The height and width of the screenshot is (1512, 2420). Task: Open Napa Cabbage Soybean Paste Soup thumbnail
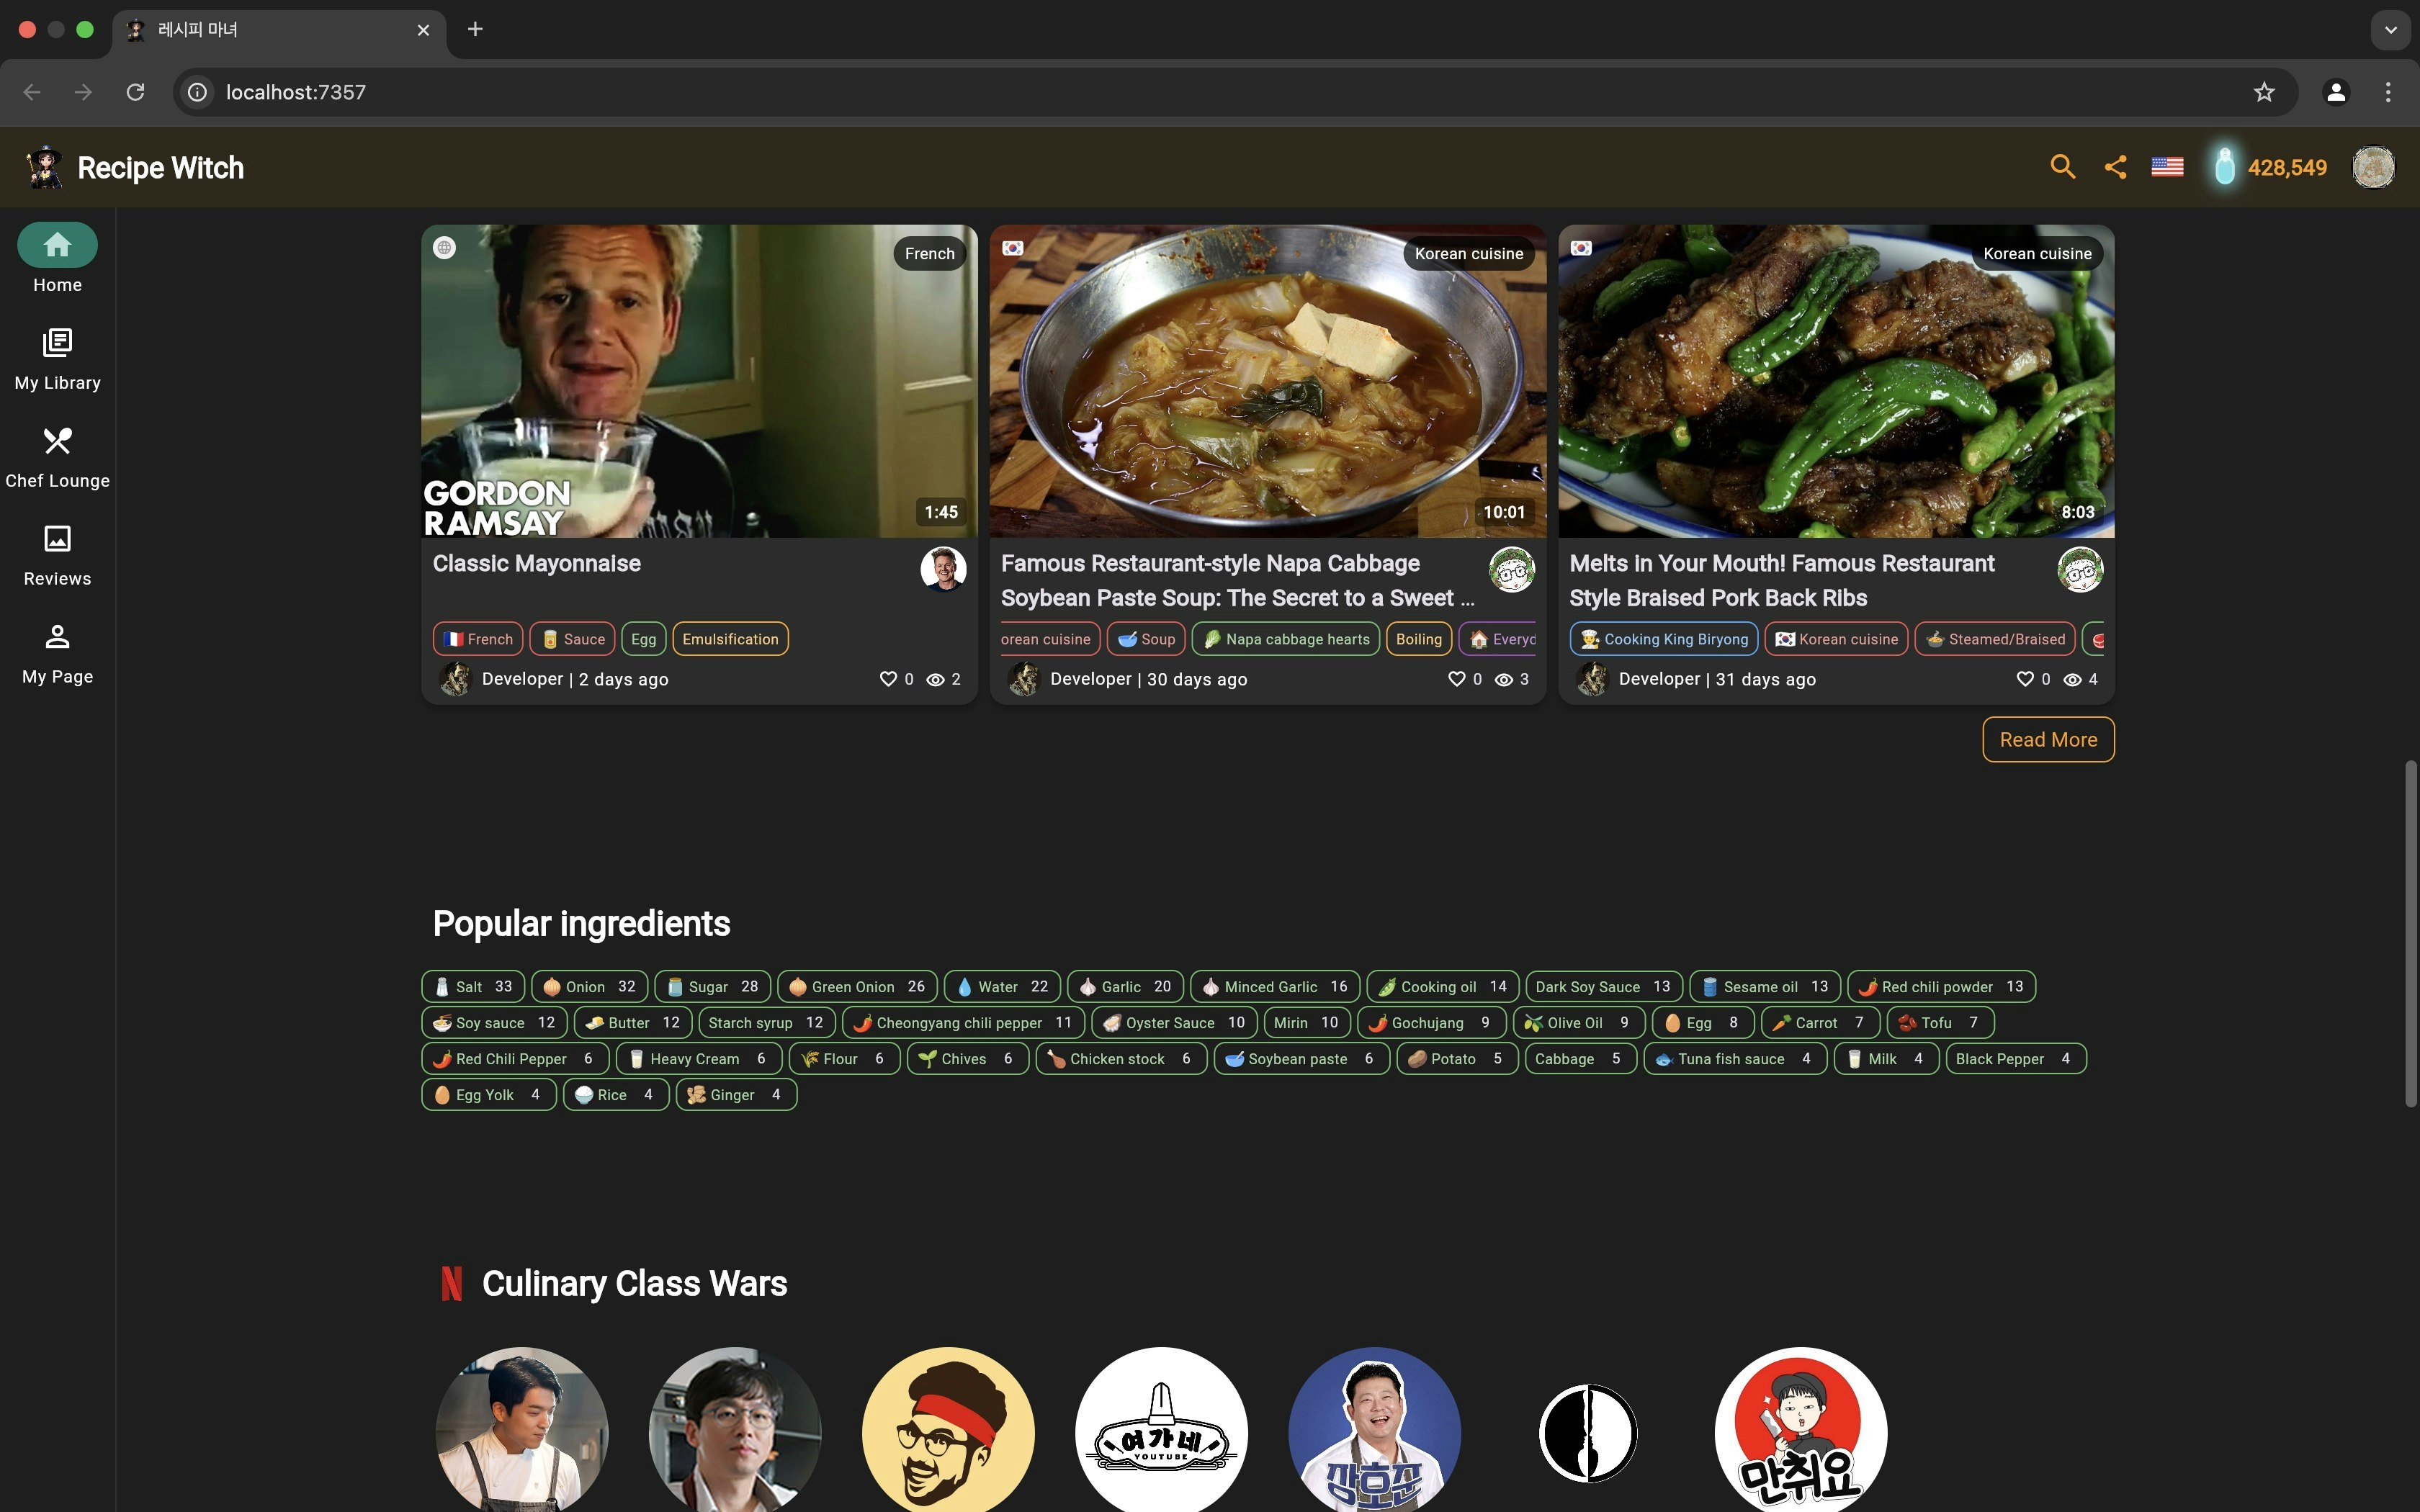(x=1267, y=381)
